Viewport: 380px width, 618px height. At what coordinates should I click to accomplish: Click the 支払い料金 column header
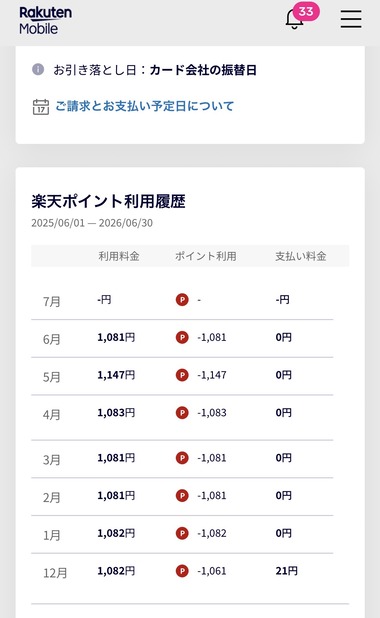point(301,256)
